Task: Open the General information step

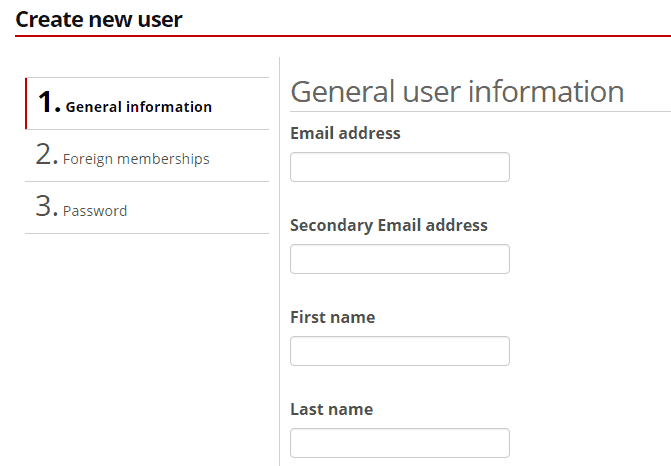Action: [x=138, y=106]
